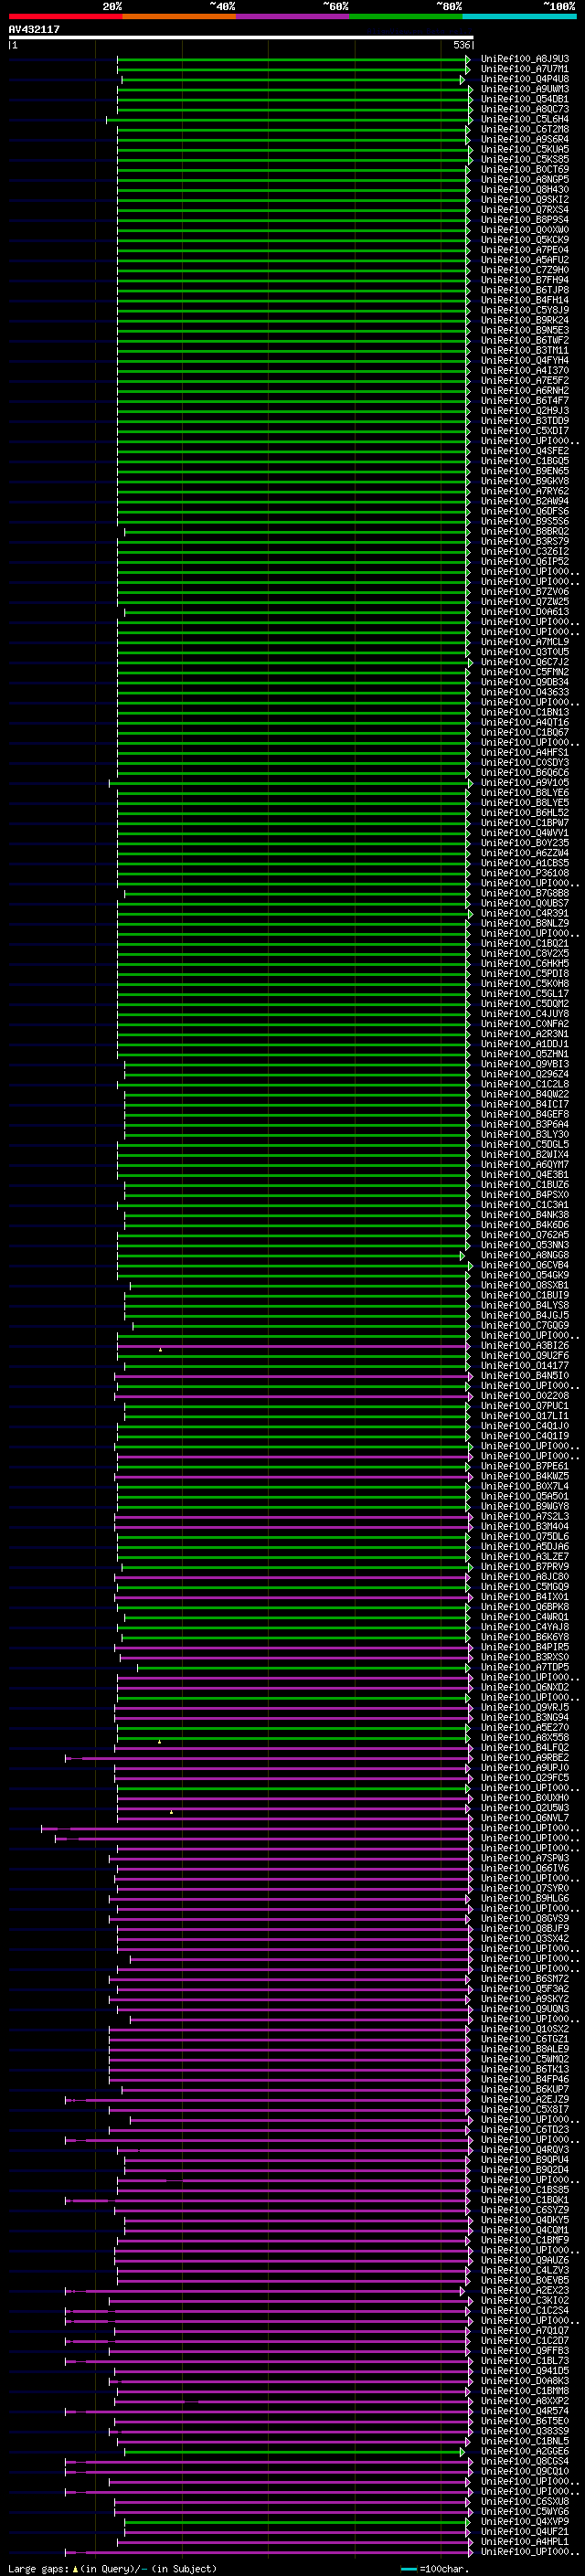
Task: Click the alignment bar for UniRef100_A8J9U3
Action: (293, 59)
